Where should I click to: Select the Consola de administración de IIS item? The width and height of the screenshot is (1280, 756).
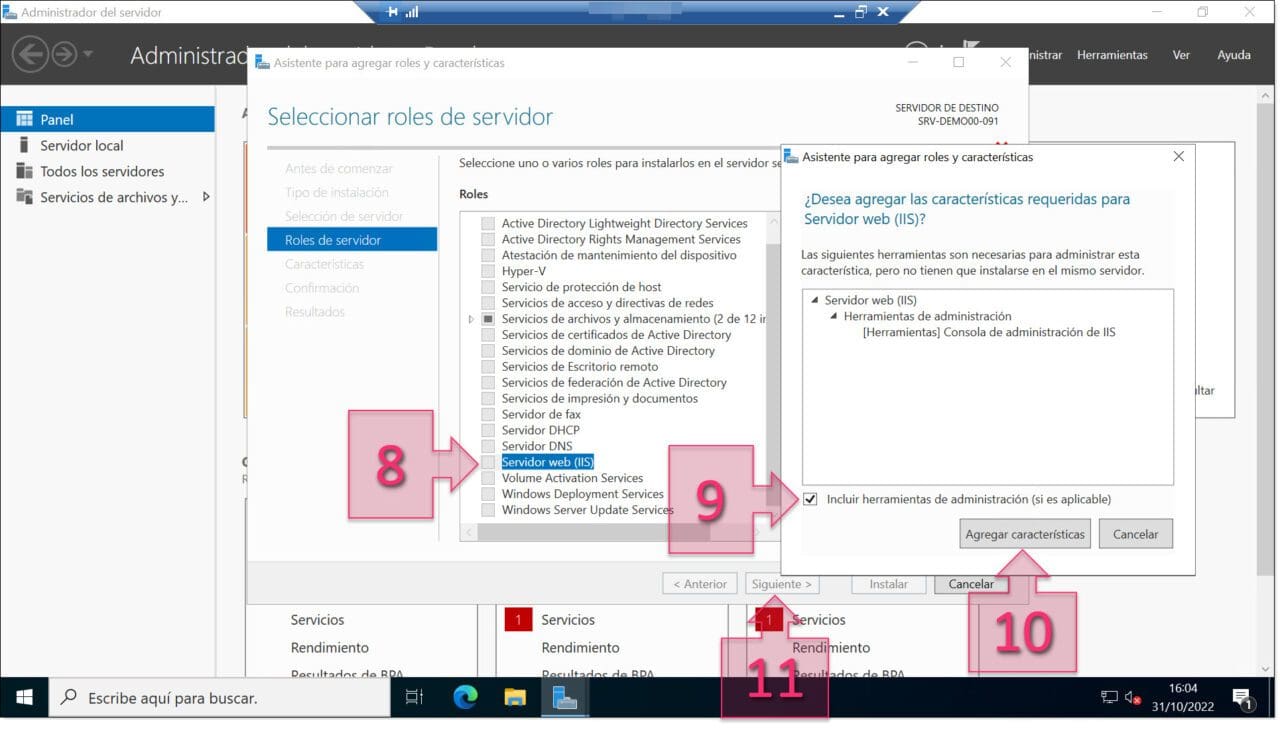(989, 332)
